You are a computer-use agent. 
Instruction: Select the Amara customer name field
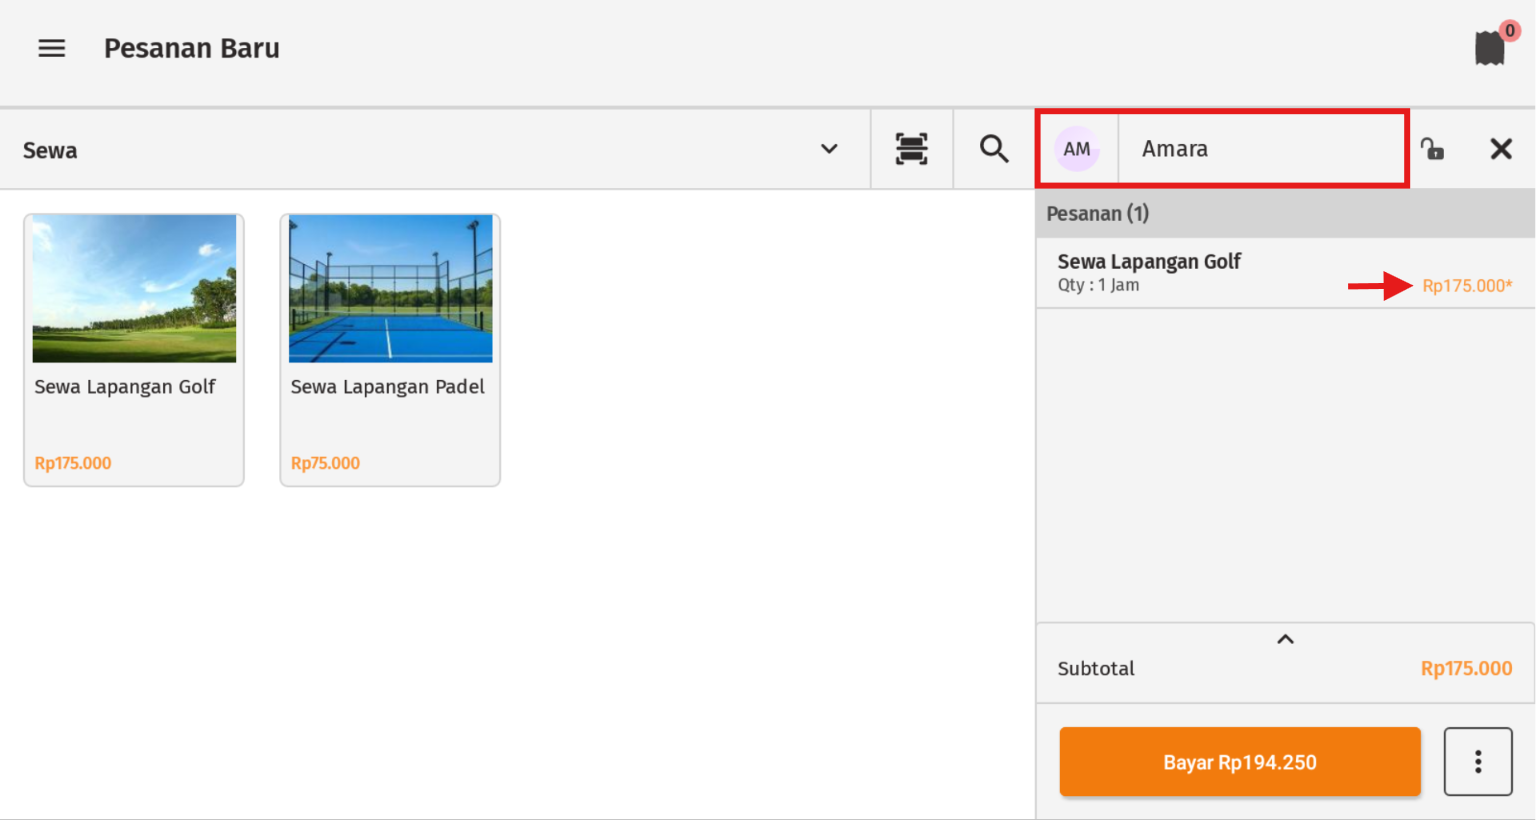tap(1263, 149)
